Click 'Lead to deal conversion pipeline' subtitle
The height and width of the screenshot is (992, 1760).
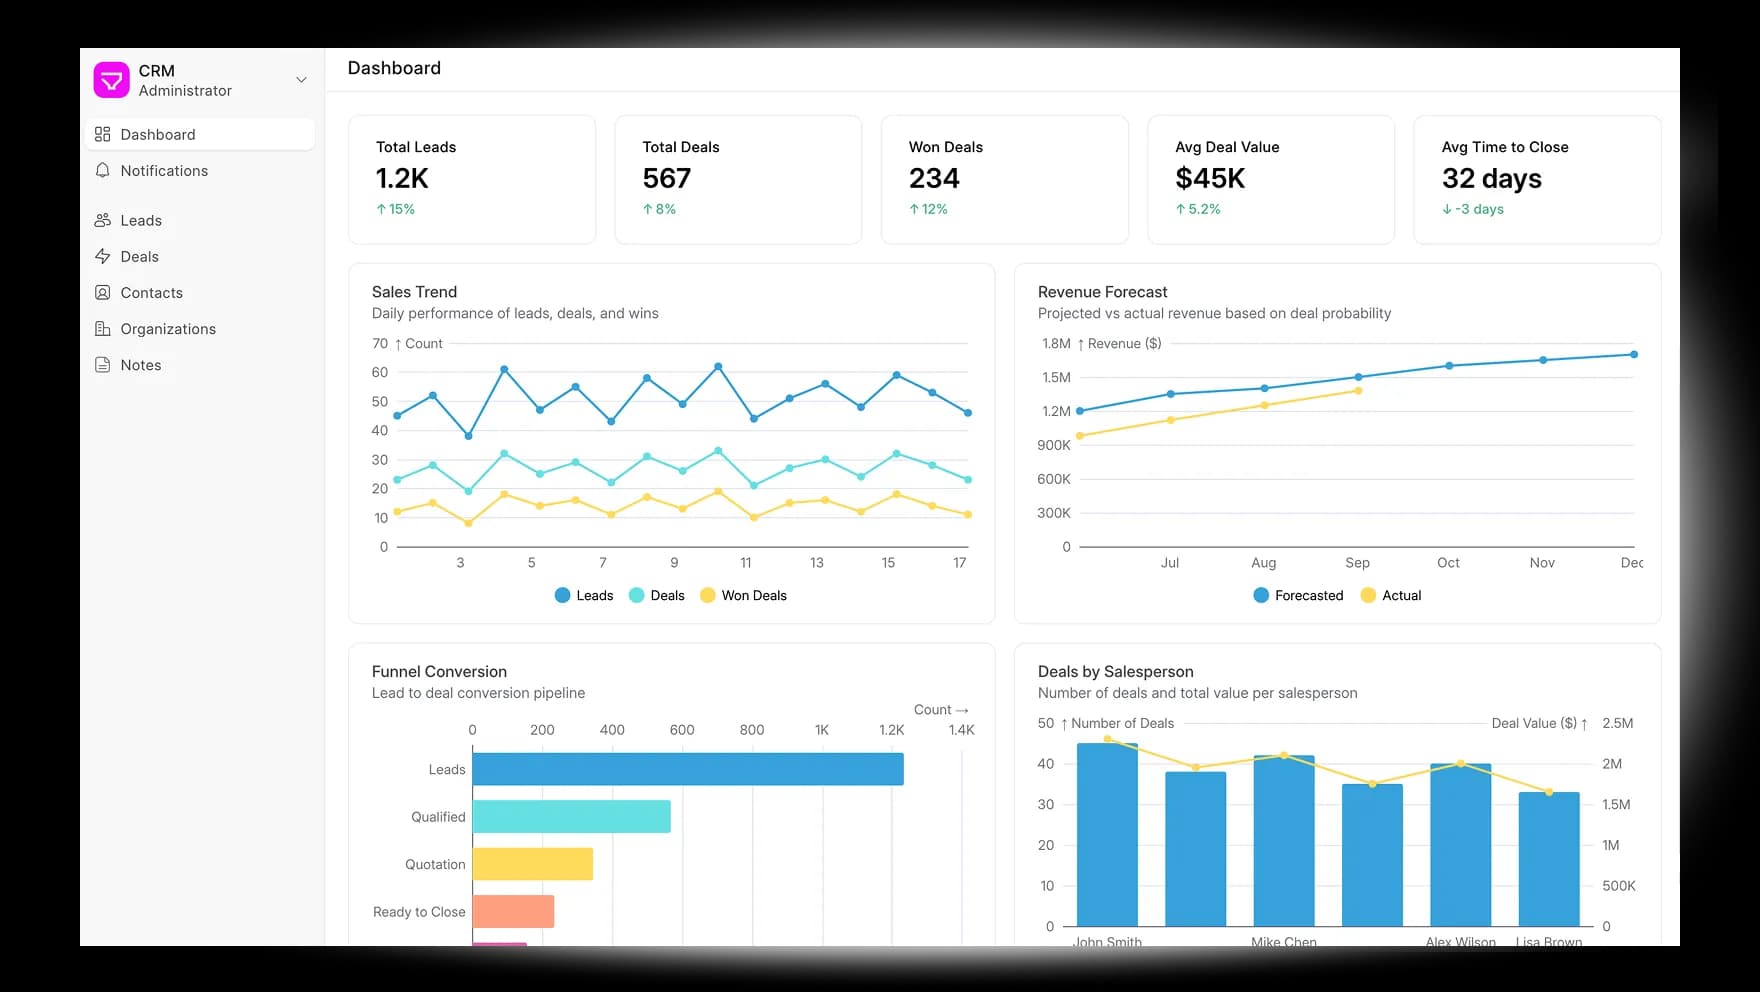tap(478, 693)
